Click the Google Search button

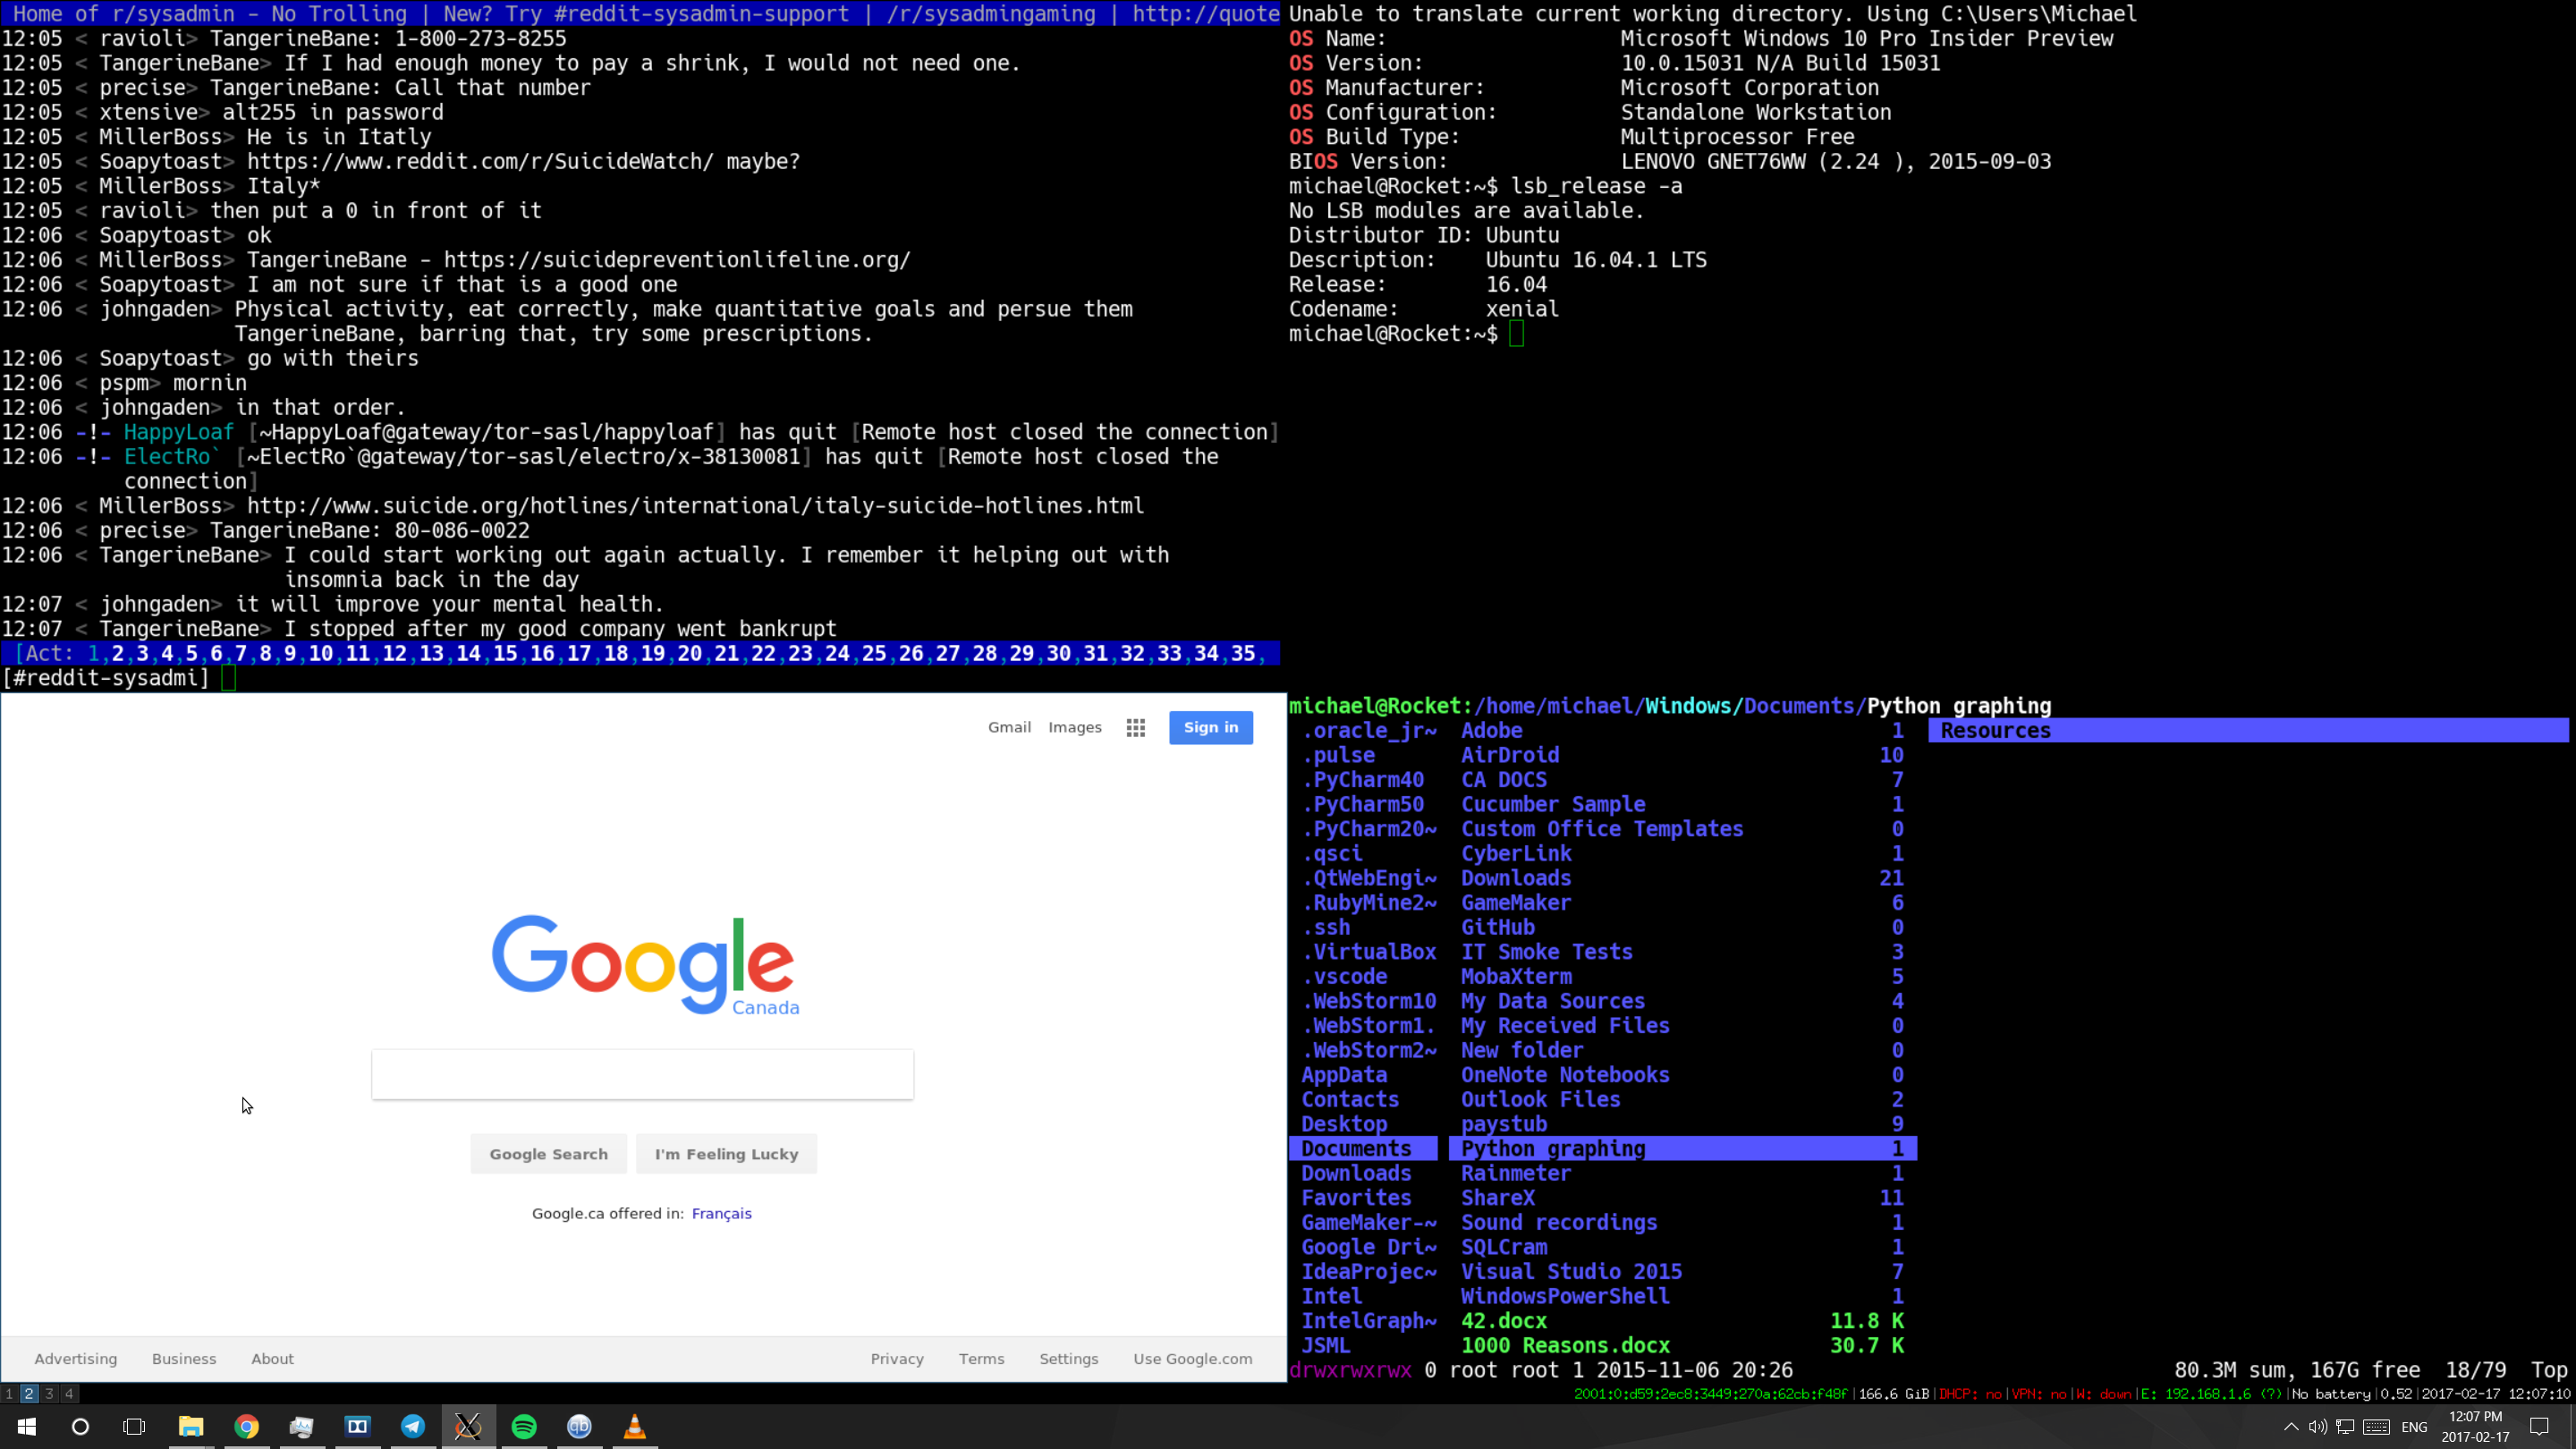548,1154
